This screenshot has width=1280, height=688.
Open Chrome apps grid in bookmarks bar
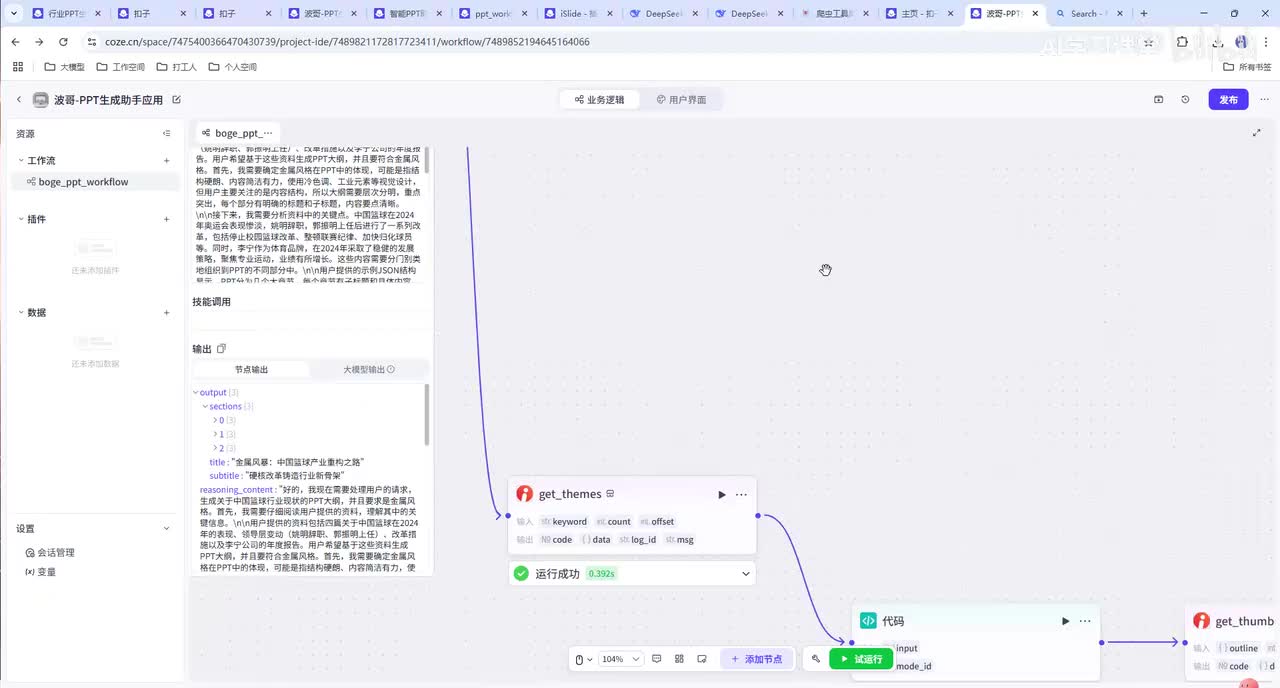coord(18,67)
